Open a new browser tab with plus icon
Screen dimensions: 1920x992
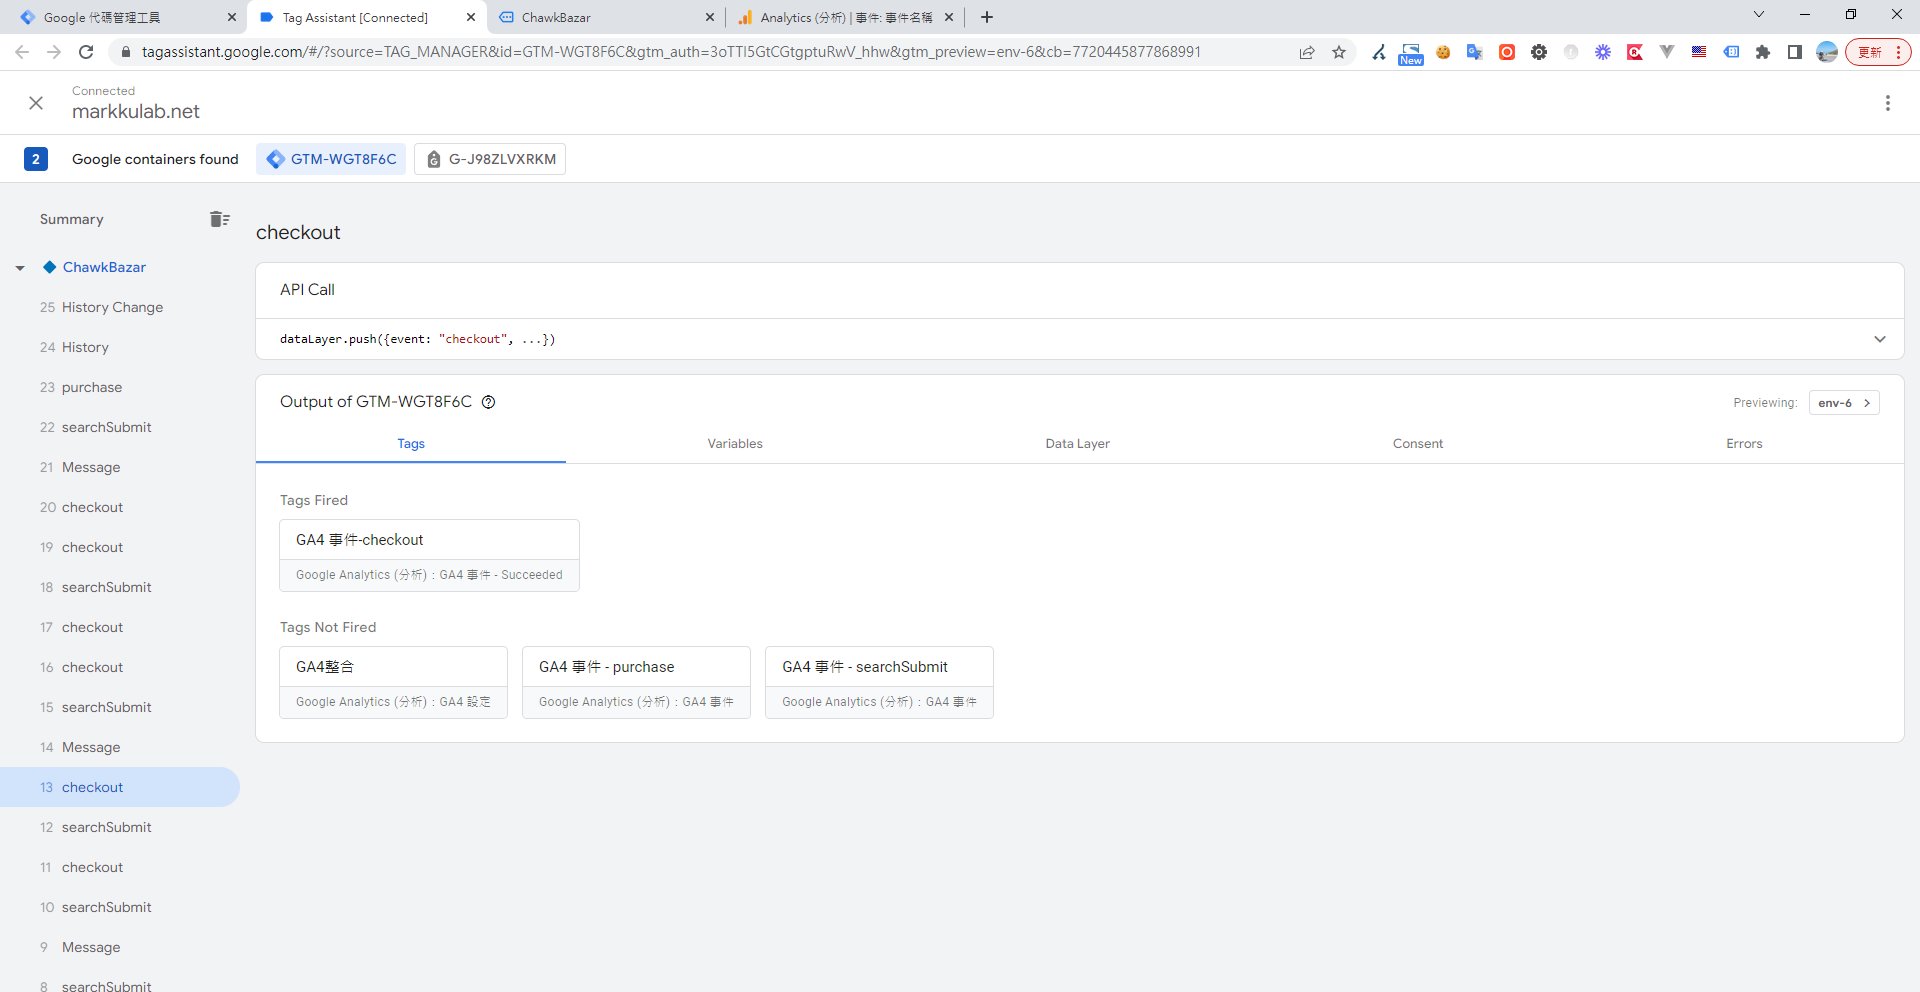pyautogui.click(x=987, y=17)
